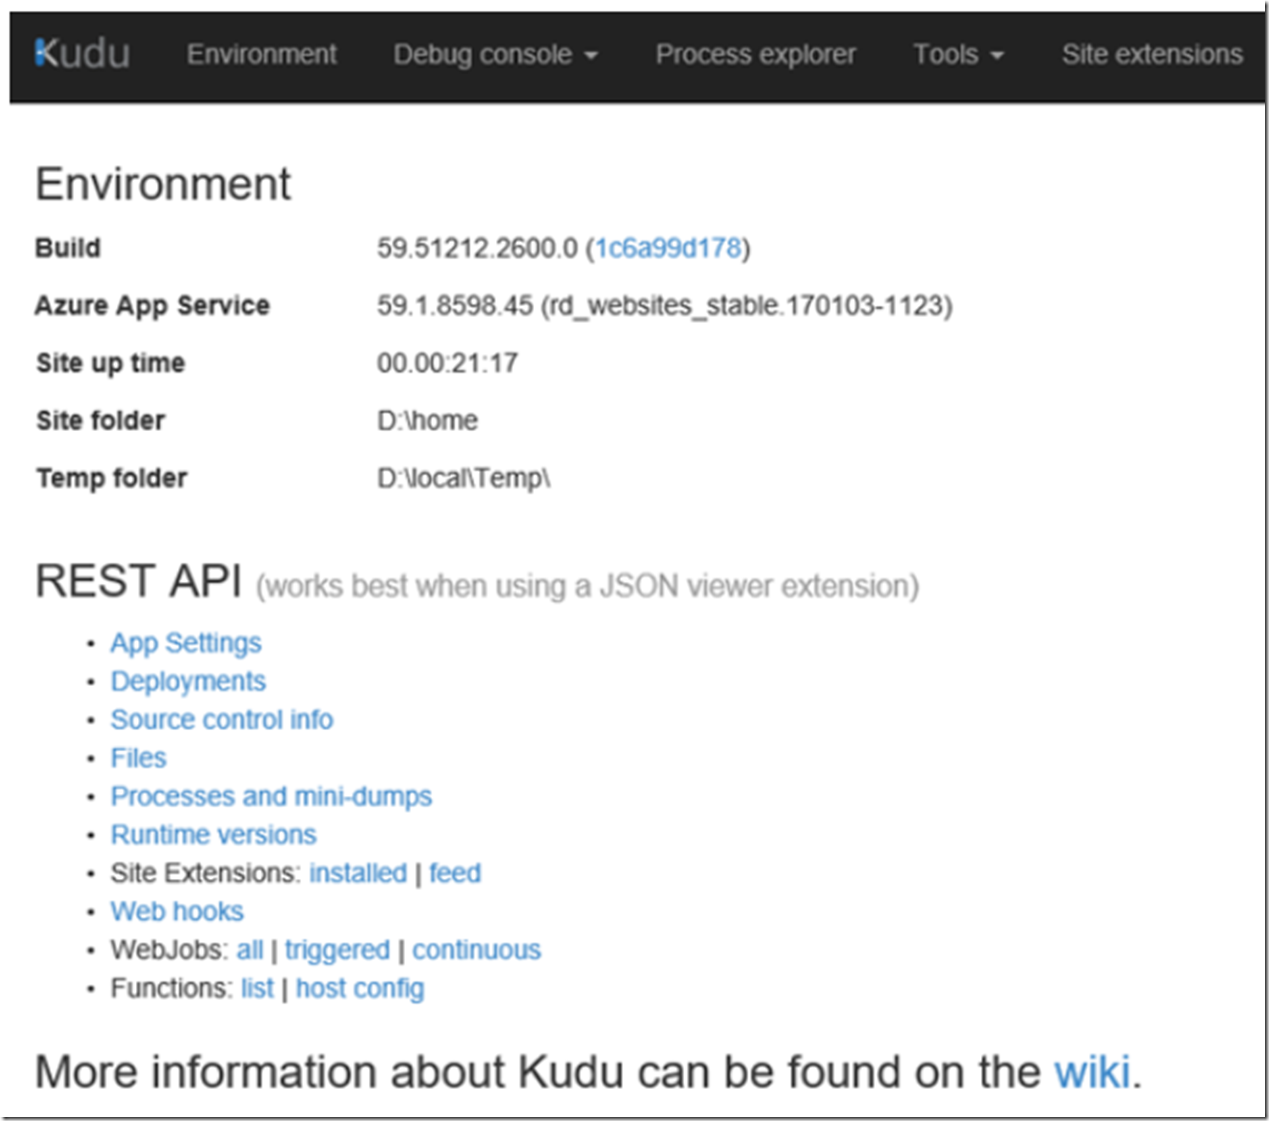This screenshot has width=1269, height=1121.
Task: Open the Site Extensions feed link
Action: click(x=455, y=873)
